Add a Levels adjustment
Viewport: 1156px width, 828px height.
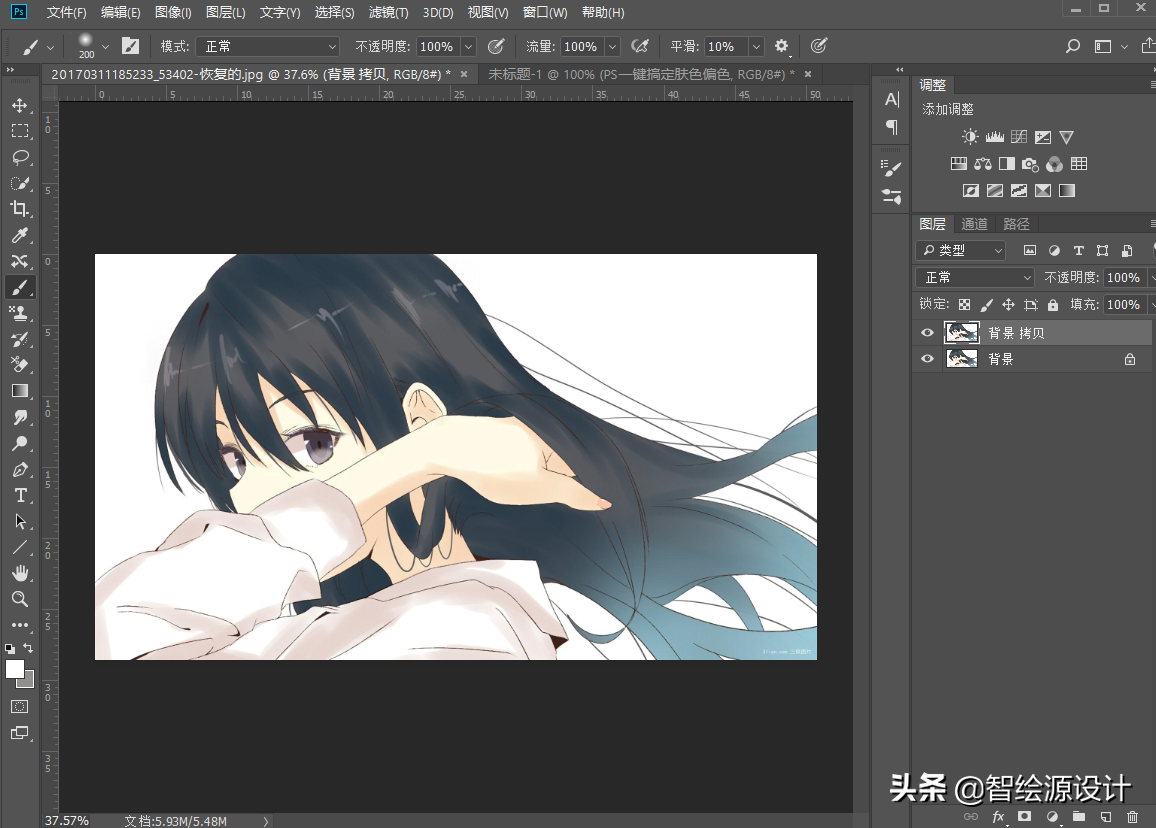(x=995, y=137)
